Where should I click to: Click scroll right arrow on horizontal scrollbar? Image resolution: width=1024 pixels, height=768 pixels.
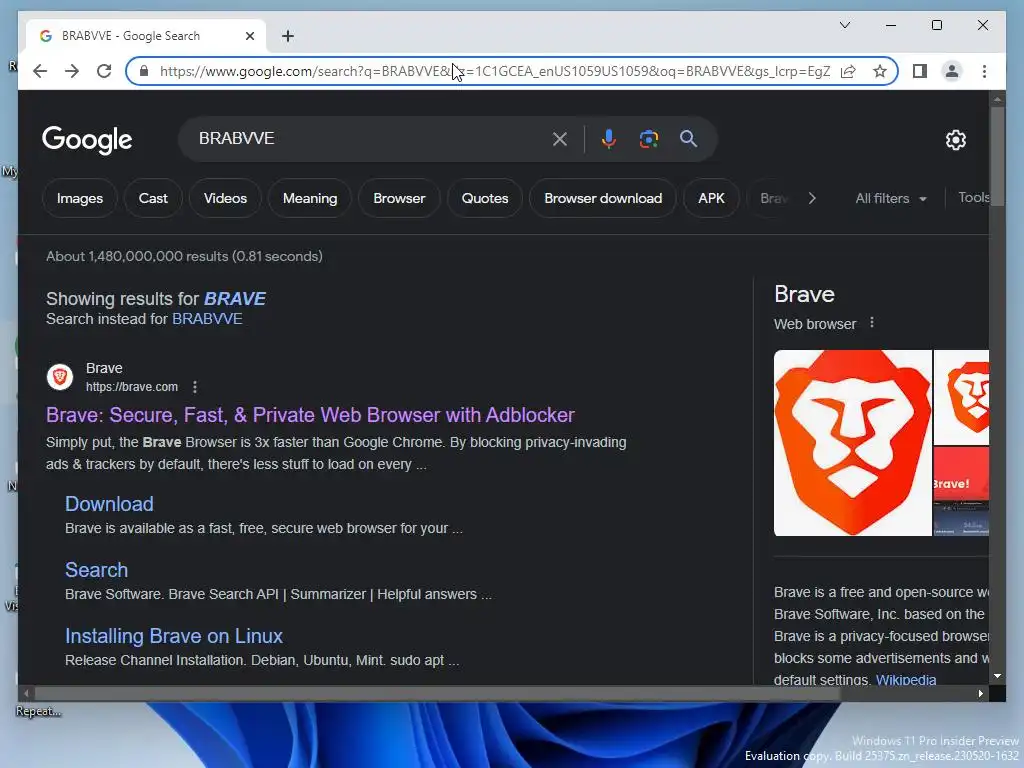tap(981, 694)
